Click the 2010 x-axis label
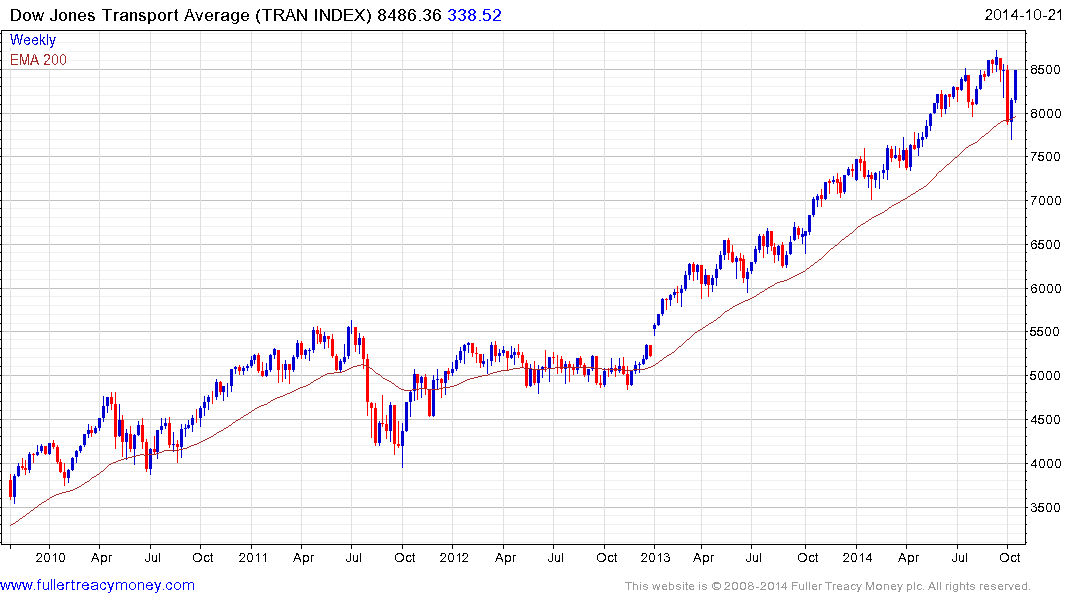1075x600 pixels. (x=50, y=557)
